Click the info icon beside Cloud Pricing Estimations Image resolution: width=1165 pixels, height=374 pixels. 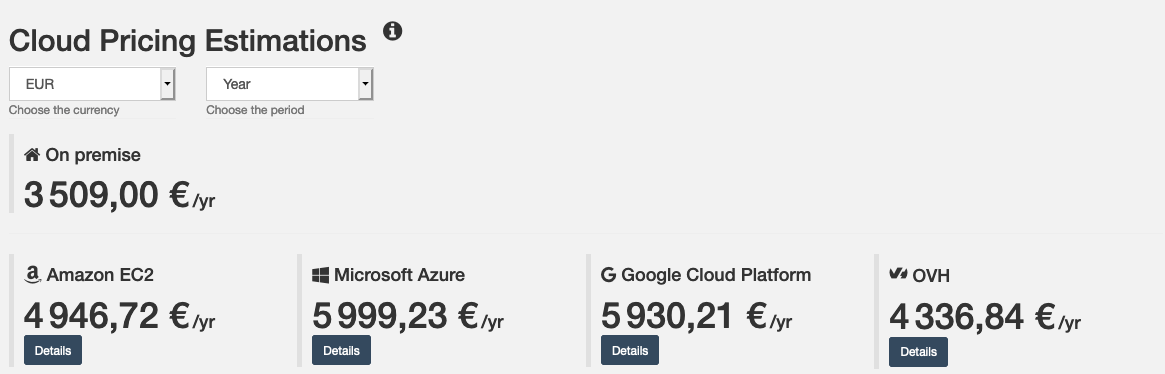tap(392, 31)
